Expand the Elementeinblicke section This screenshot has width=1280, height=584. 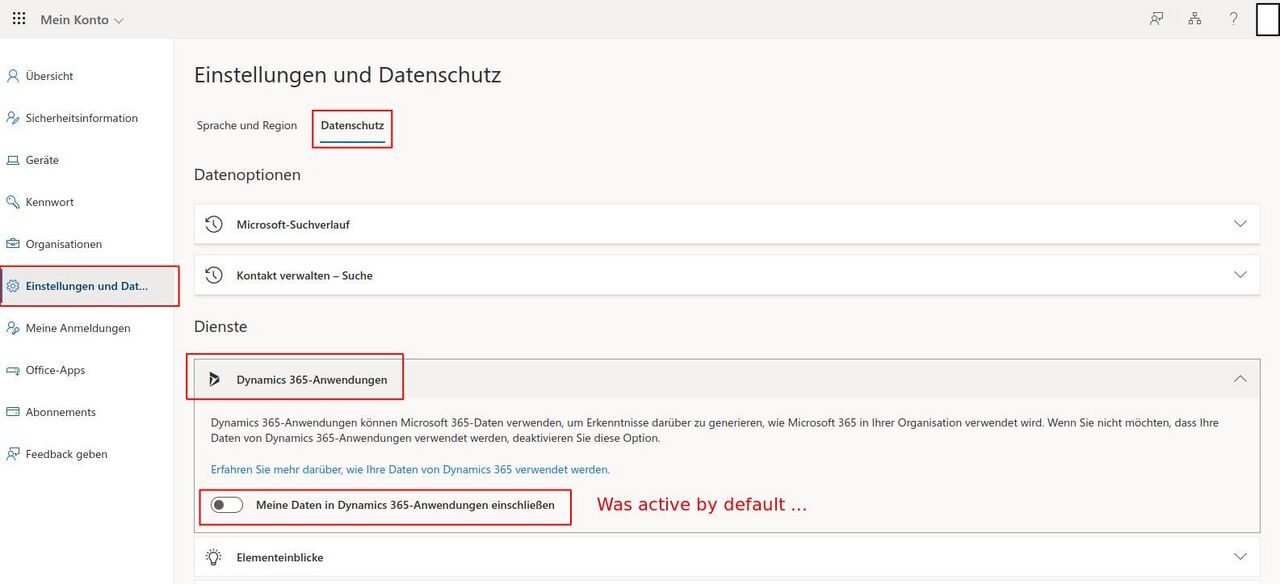click(1240, 557)
